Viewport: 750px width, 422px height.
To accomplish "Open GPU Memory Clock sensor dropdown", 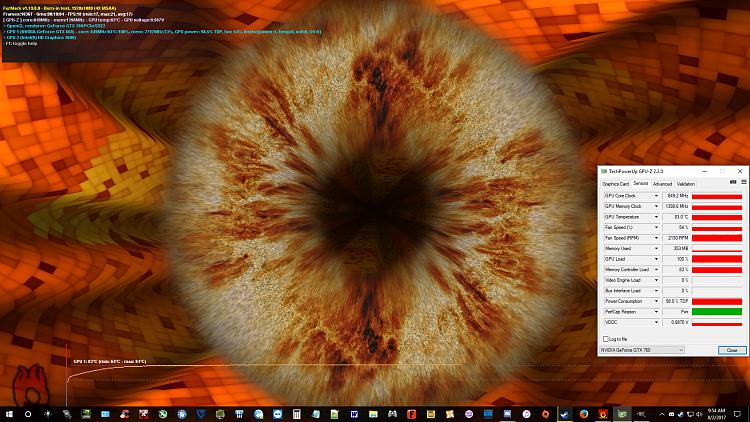I will (656, 206).
